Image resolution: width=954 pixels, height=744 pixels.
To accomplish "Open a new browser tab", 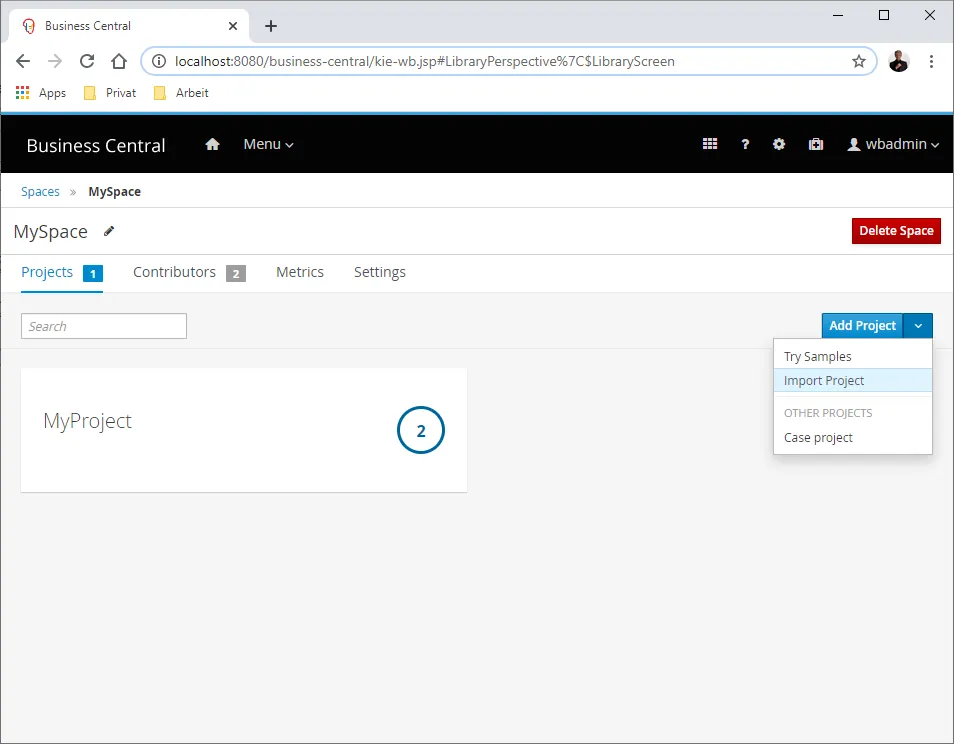I will (x=271, y=26).
